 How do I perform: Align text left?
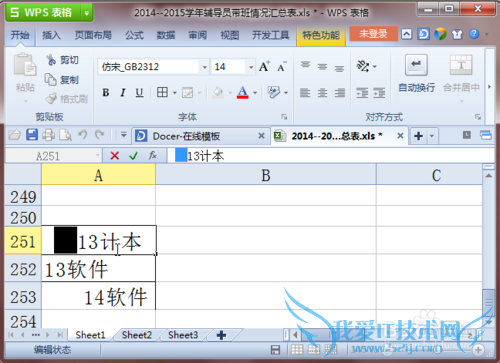305,92
